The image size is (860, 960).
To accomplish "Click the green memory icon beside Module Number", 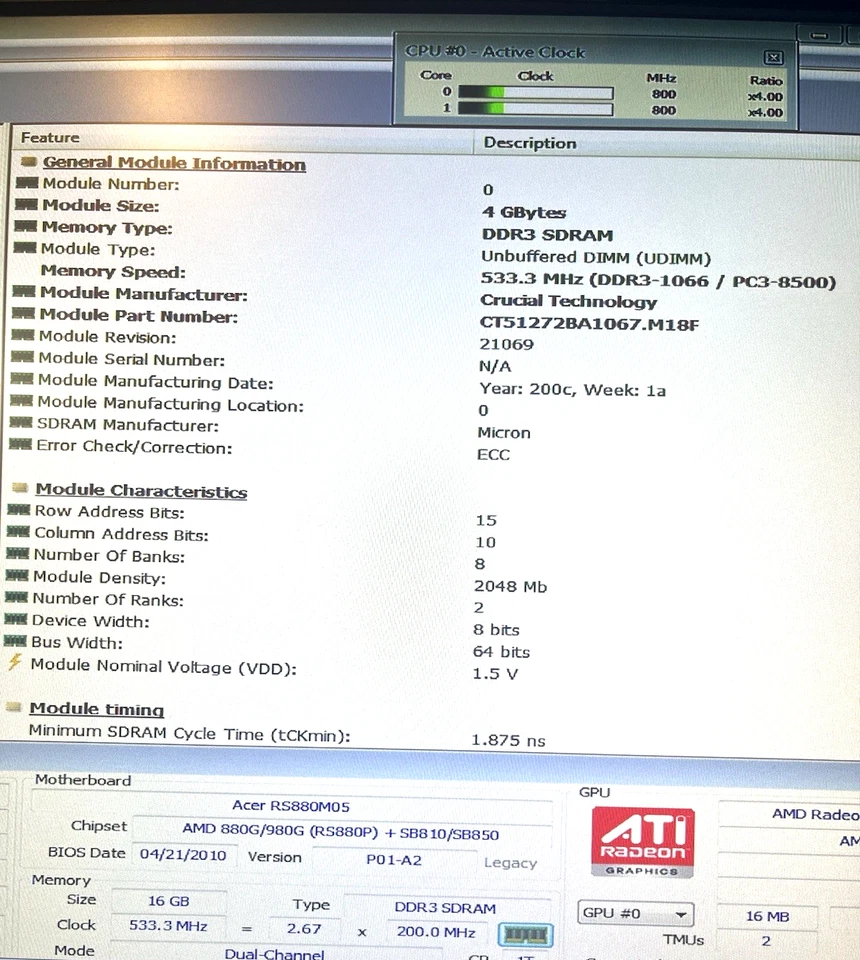I will [x=26, y=184].
